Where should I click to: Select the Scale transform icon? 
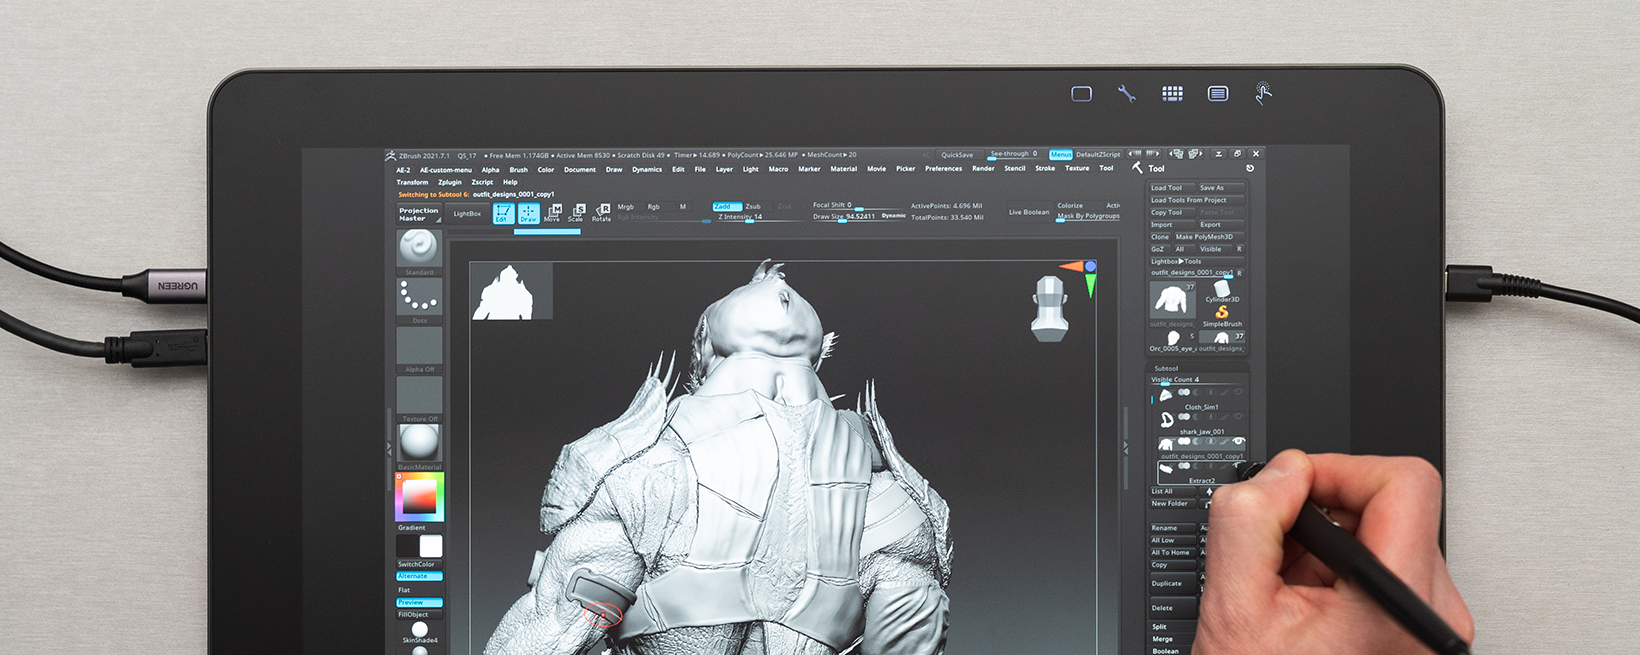click(x=576, y=213)
